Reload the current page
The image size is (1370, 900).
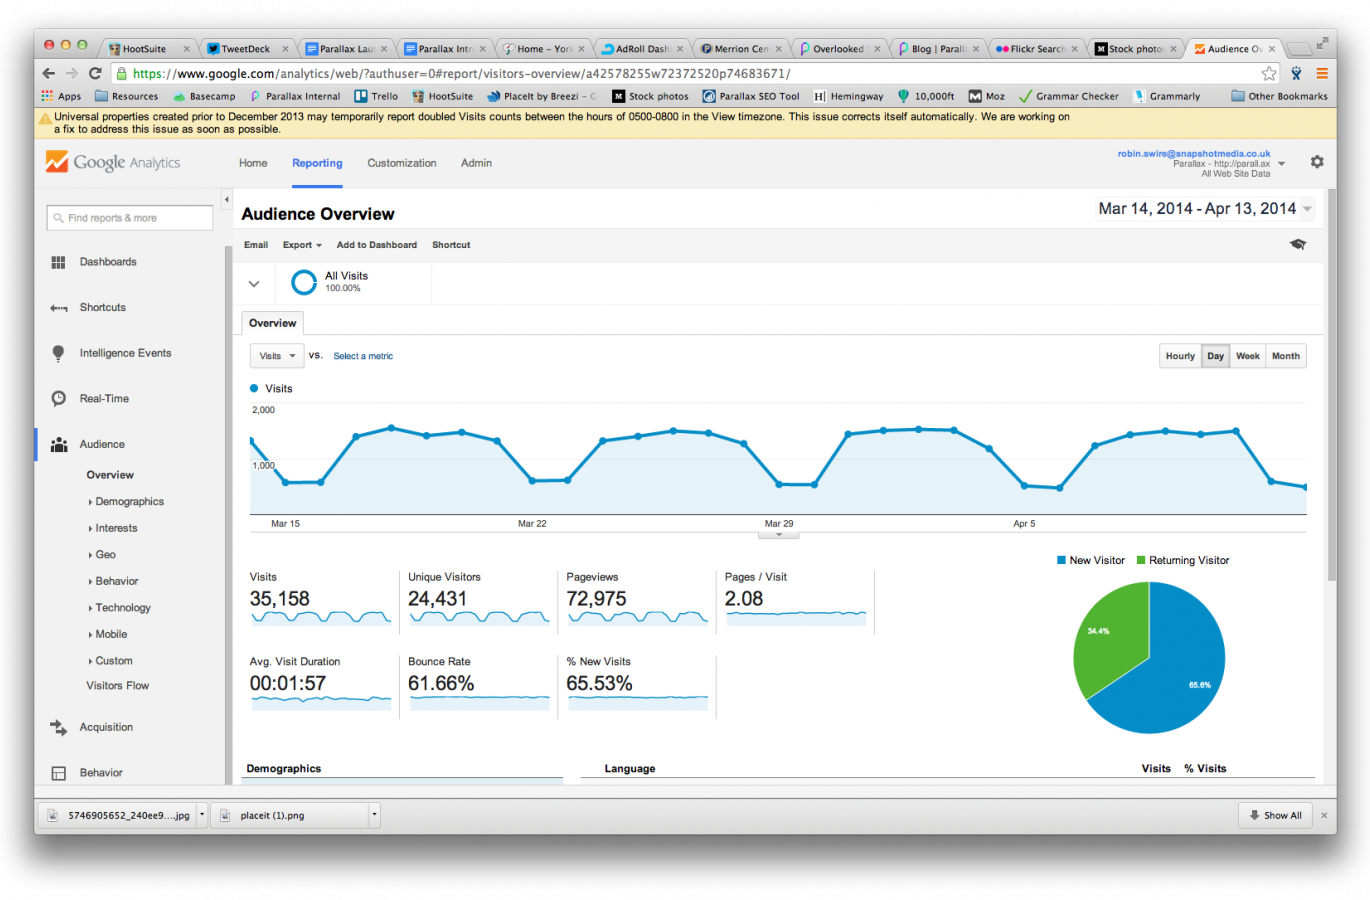pyautogui.click(x=95, y=73)
